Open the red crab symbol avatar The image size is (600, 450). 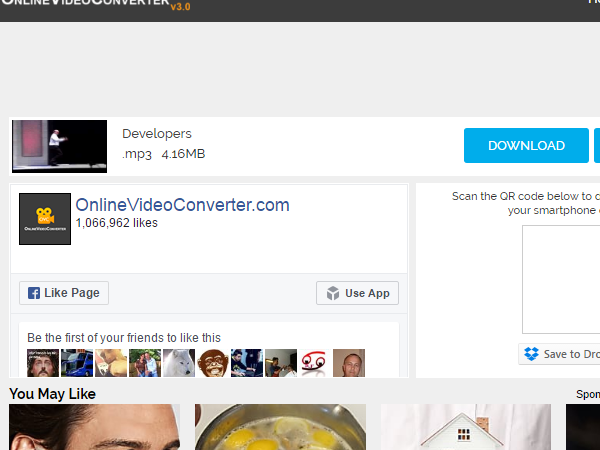point(315,363)
